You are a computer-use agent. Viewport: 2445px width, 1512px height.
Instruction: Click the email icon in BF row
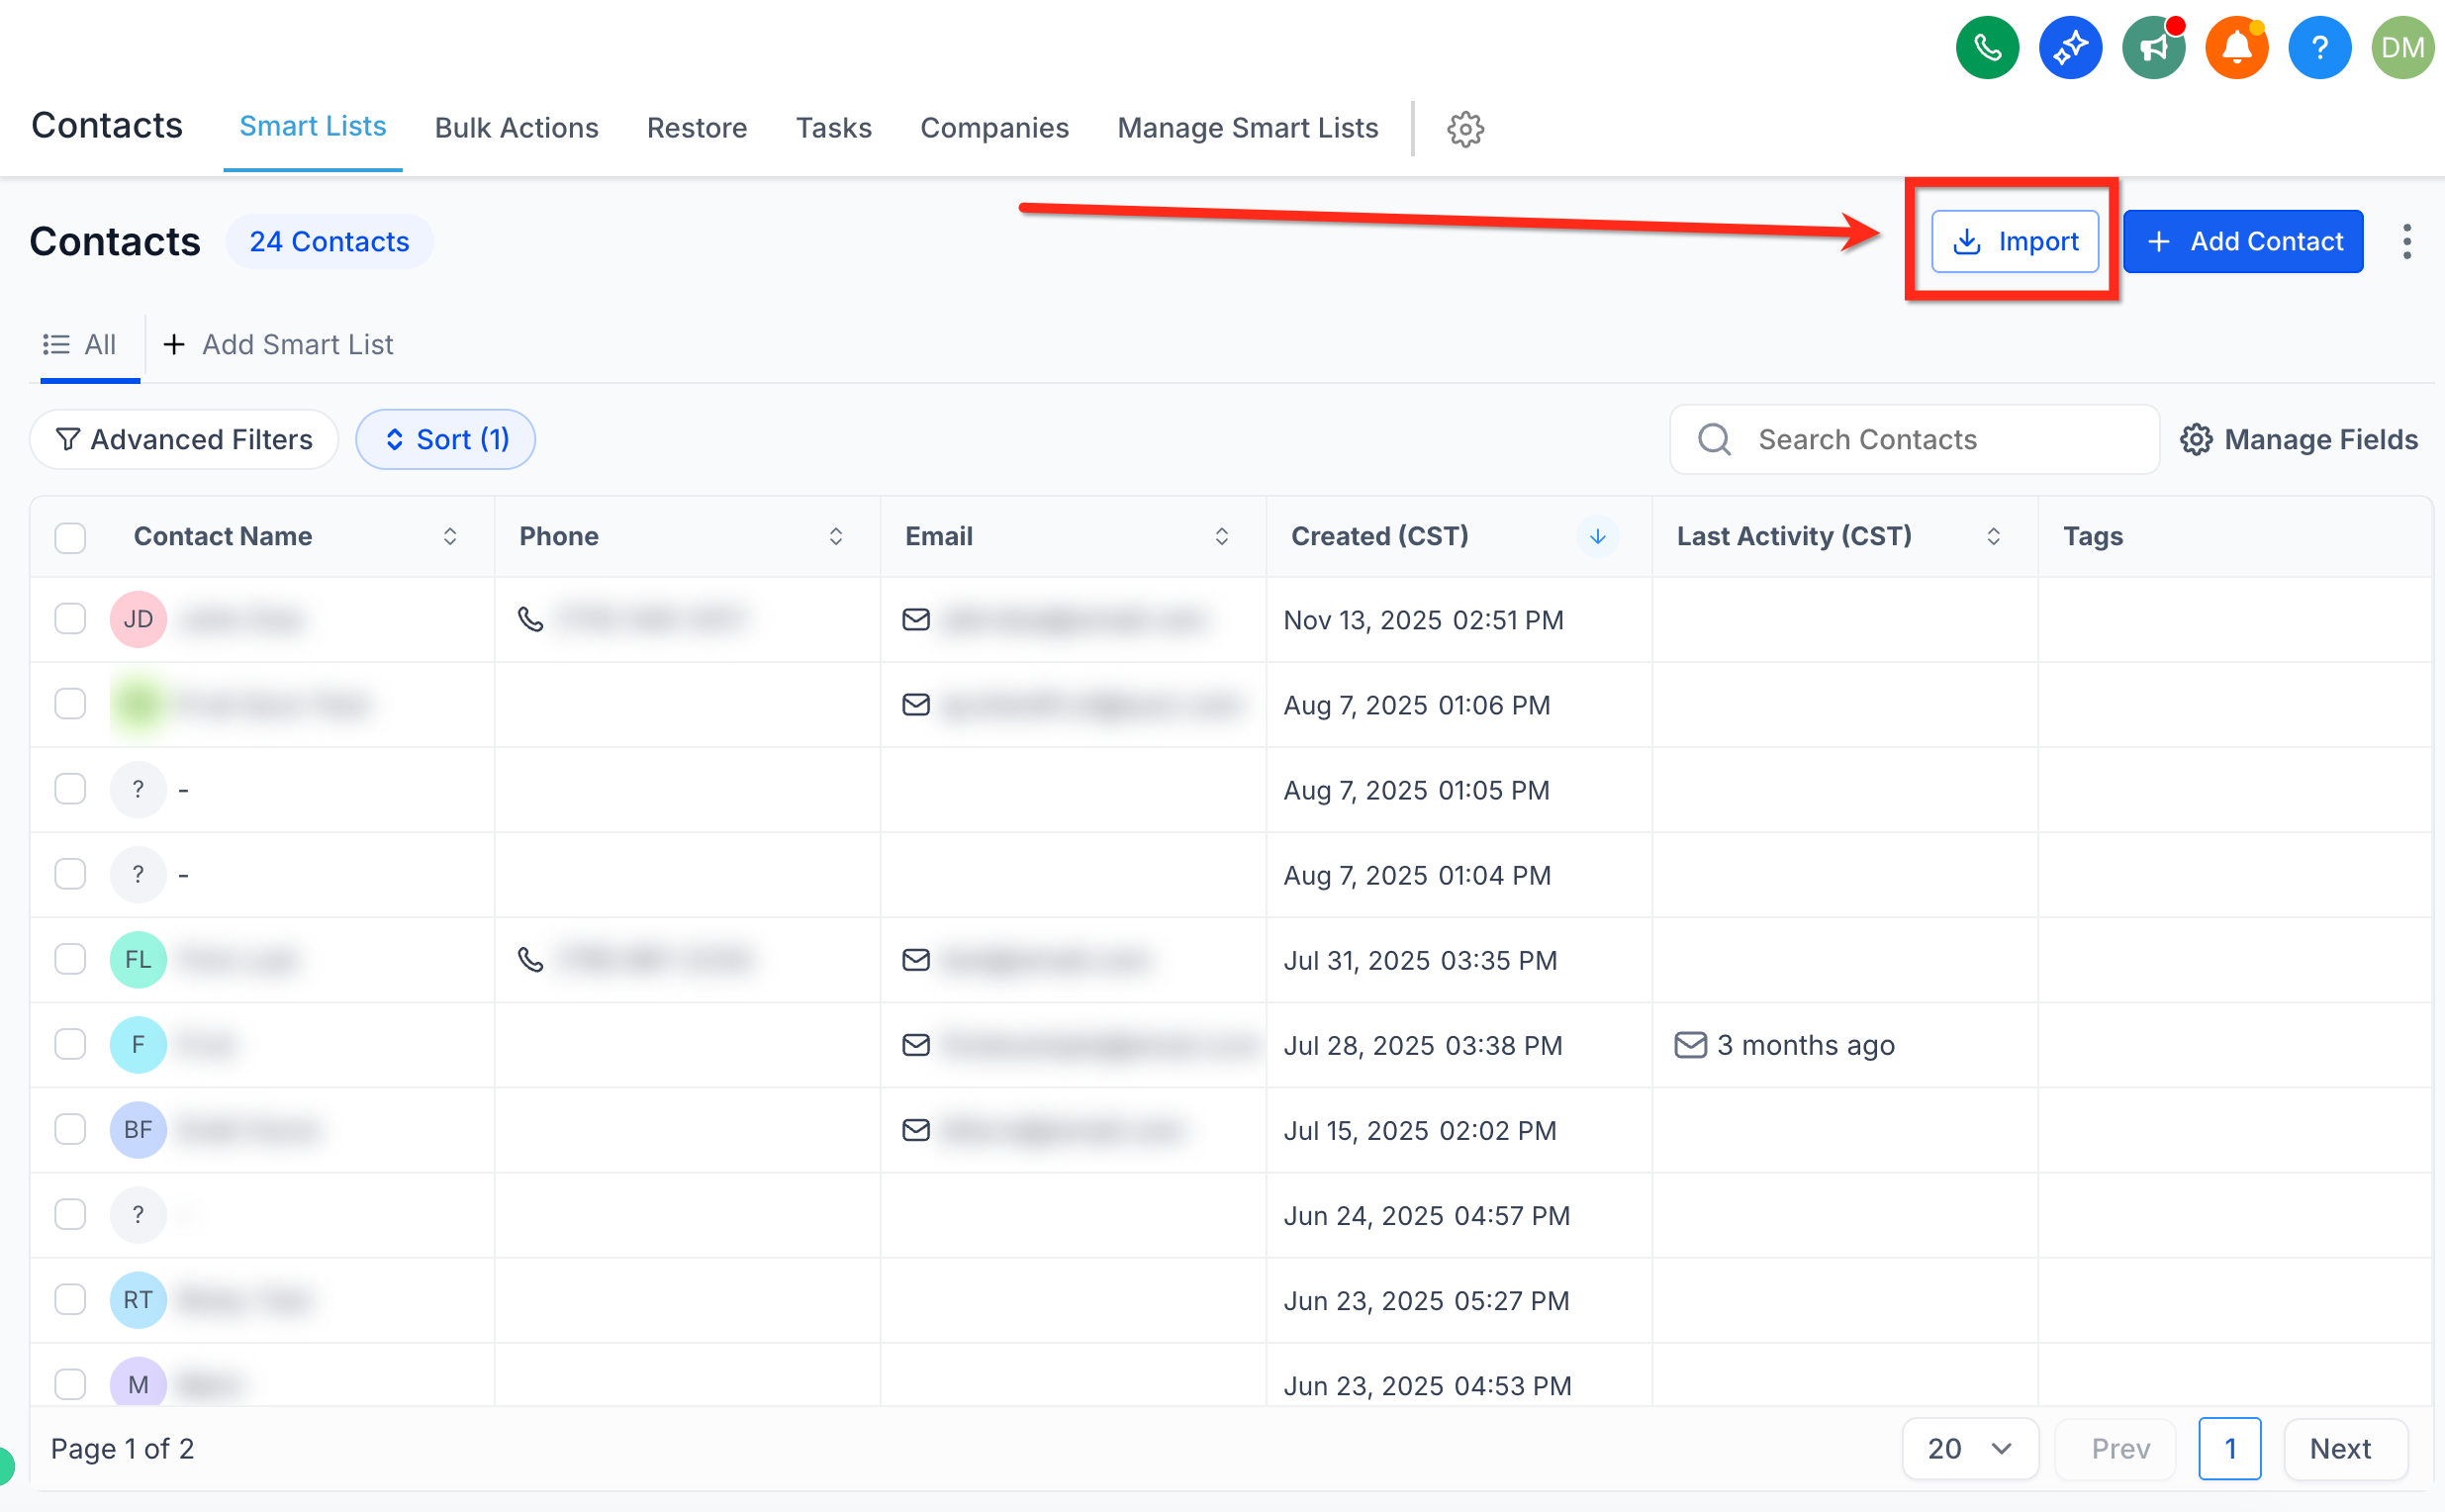[916, 1129]
